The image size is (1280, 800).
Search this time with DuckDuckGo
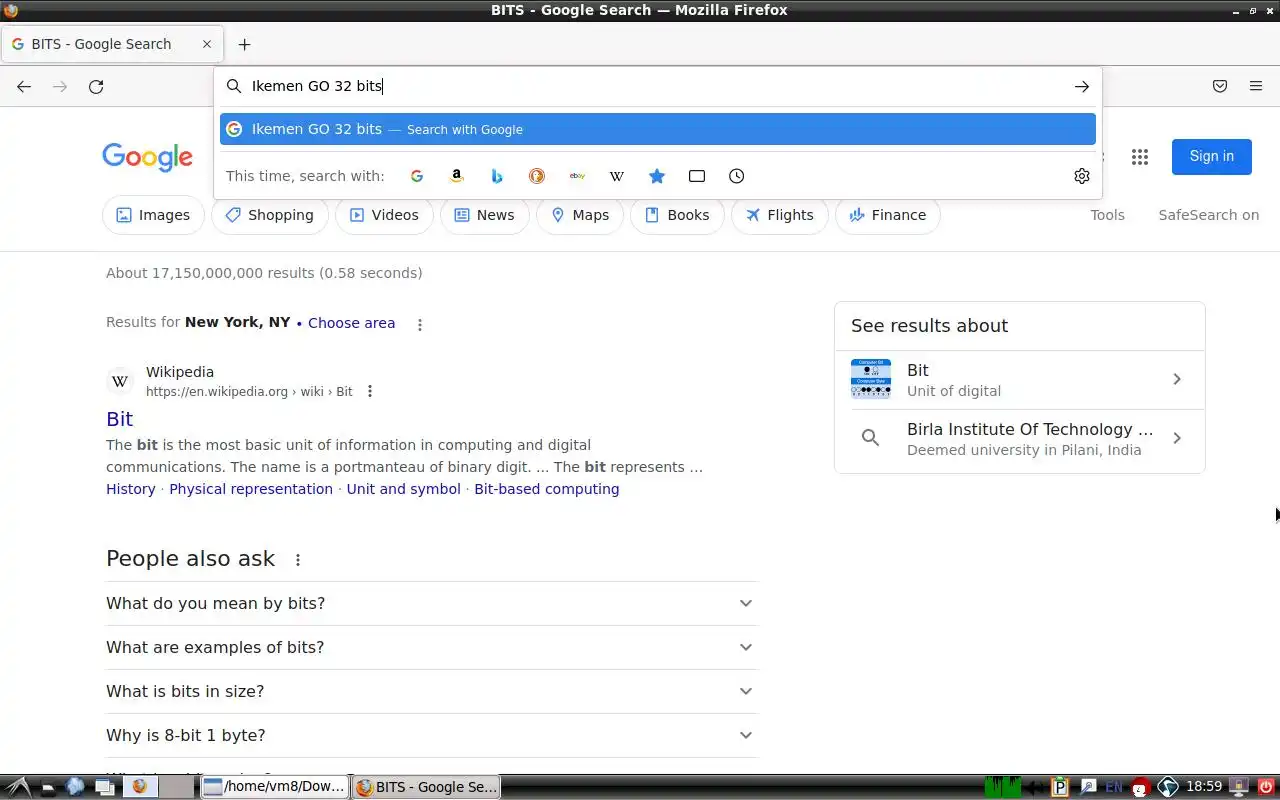point(537,176)
